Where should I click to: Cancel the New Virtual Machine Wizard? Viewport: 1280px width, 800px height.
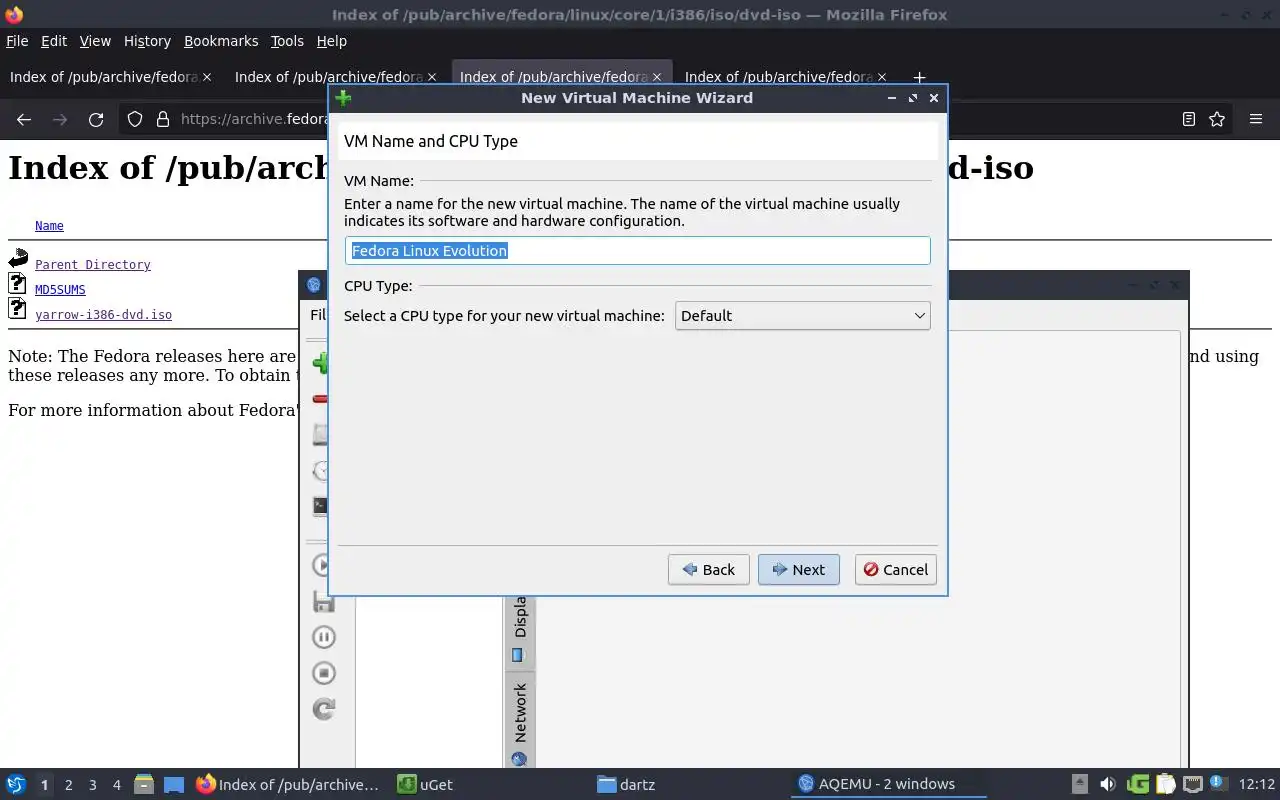[x=896, y=570]
